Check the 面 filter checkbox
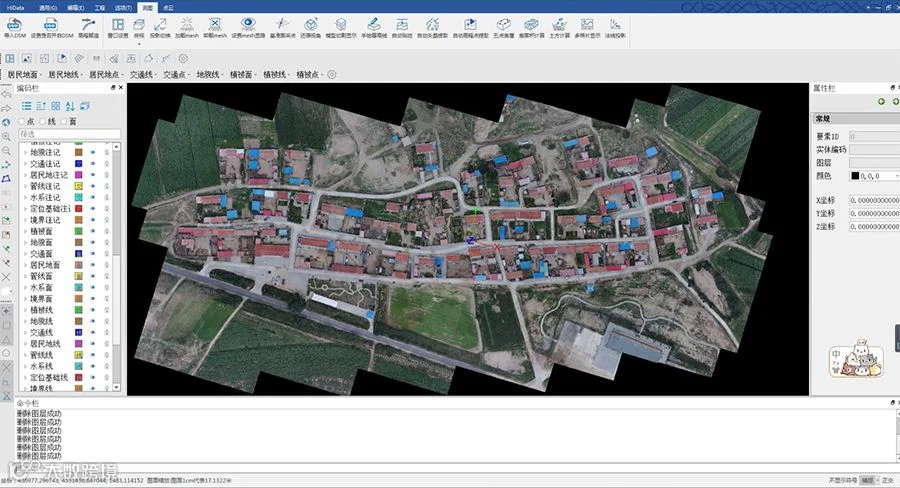900x488 pixels. (x=62, y=120)
